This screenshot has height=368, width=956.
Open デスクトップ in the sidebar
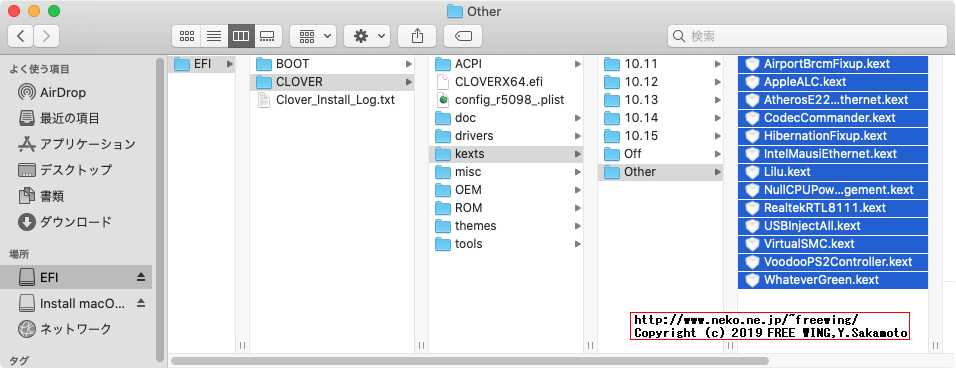(x=77, y=169)
